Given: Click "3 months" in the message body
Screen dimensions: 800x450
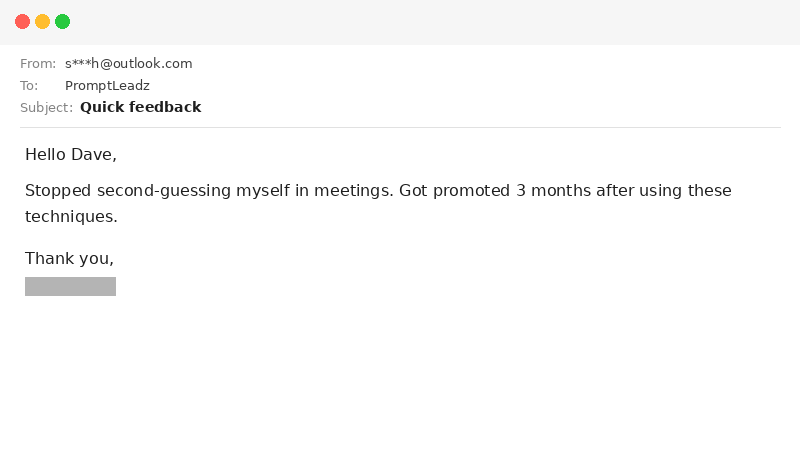Looking at the screenshot, I should [553, 191].
